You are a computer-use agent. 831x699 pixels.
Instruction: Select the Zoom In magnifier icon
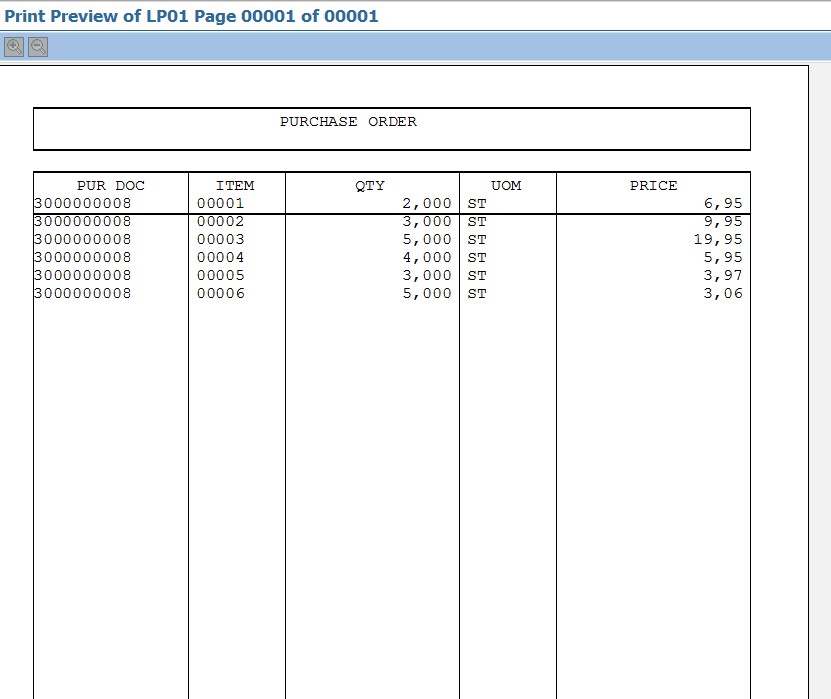(x=14, y=46)
